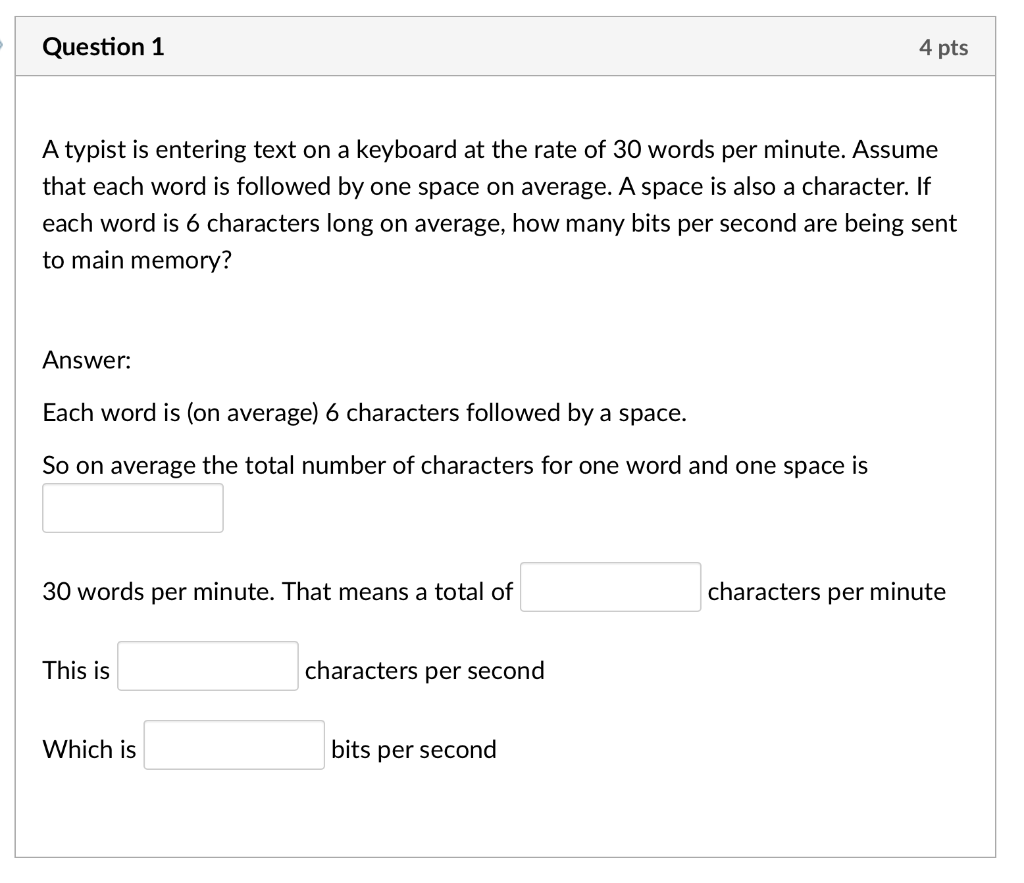1024x883 pixels.
Task: Click the 'Which is' text
Action: point(89,750)
